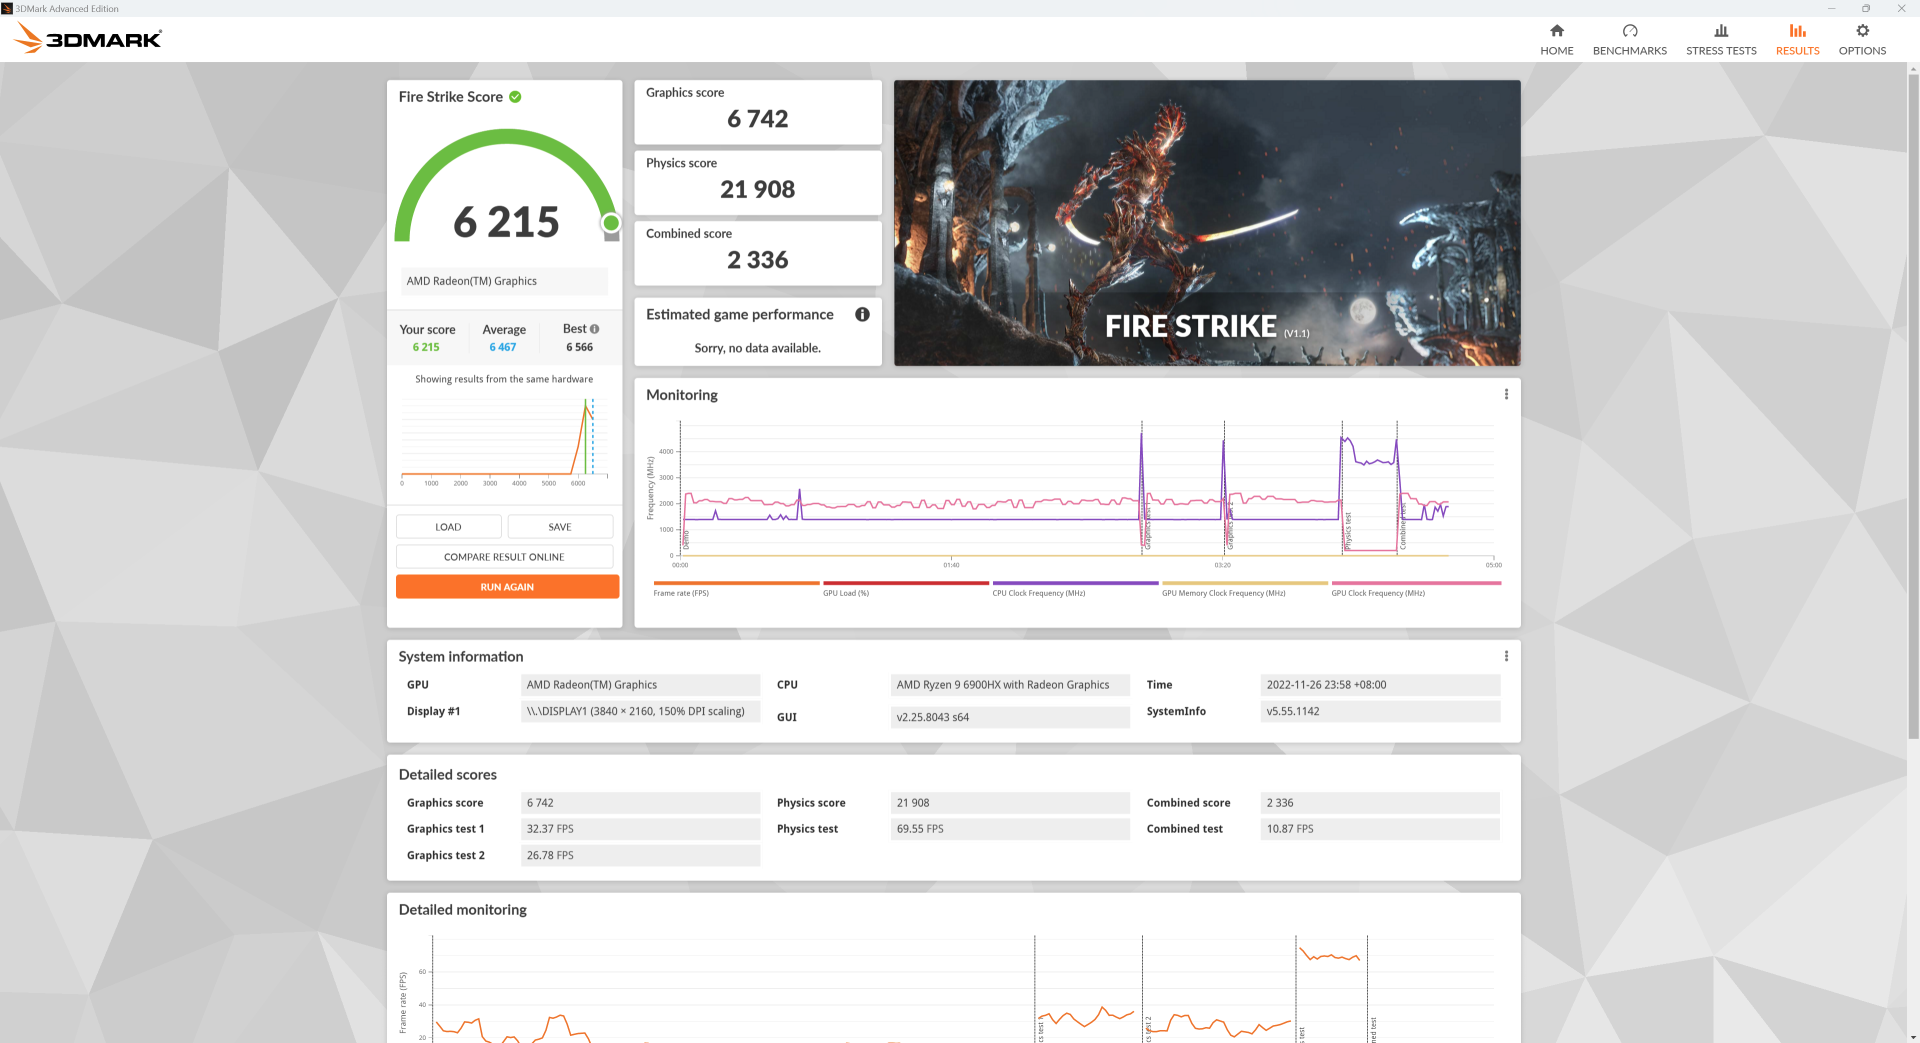Click Graphics test 1 value 32.37 FPS
This screenshot has width=1920, height=1043.
(x=640, y=829)
